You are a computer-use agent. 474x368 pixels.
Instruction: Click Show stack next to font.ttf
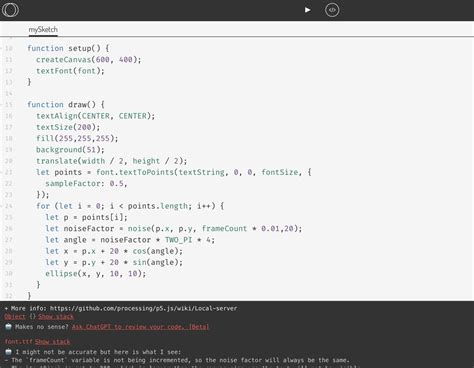(x=53, y=342)
